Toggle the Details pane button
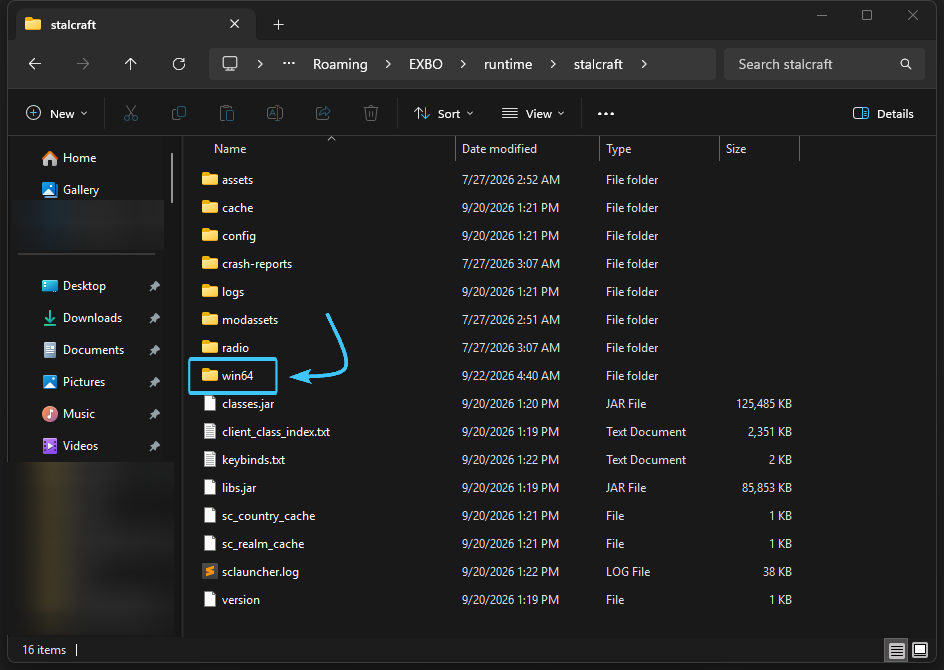This screenshot has width=944, height=670. coord(883,114)
